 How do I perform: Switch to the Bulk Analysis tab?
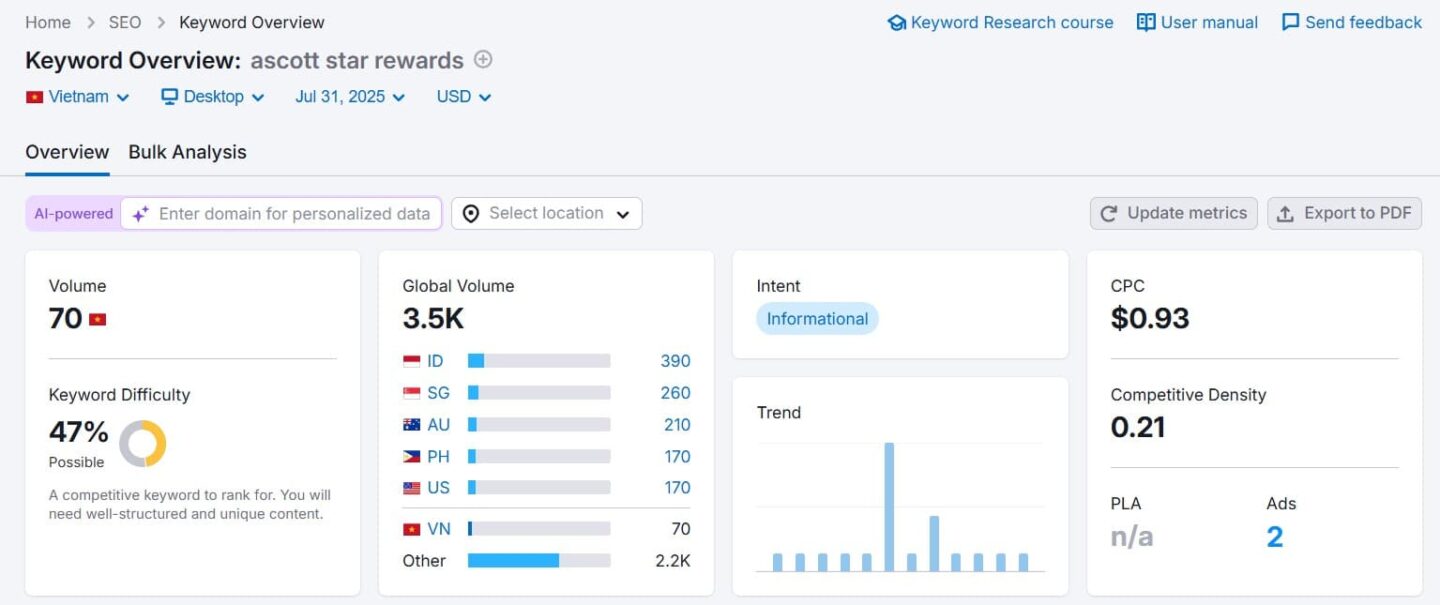click(187, 152)
